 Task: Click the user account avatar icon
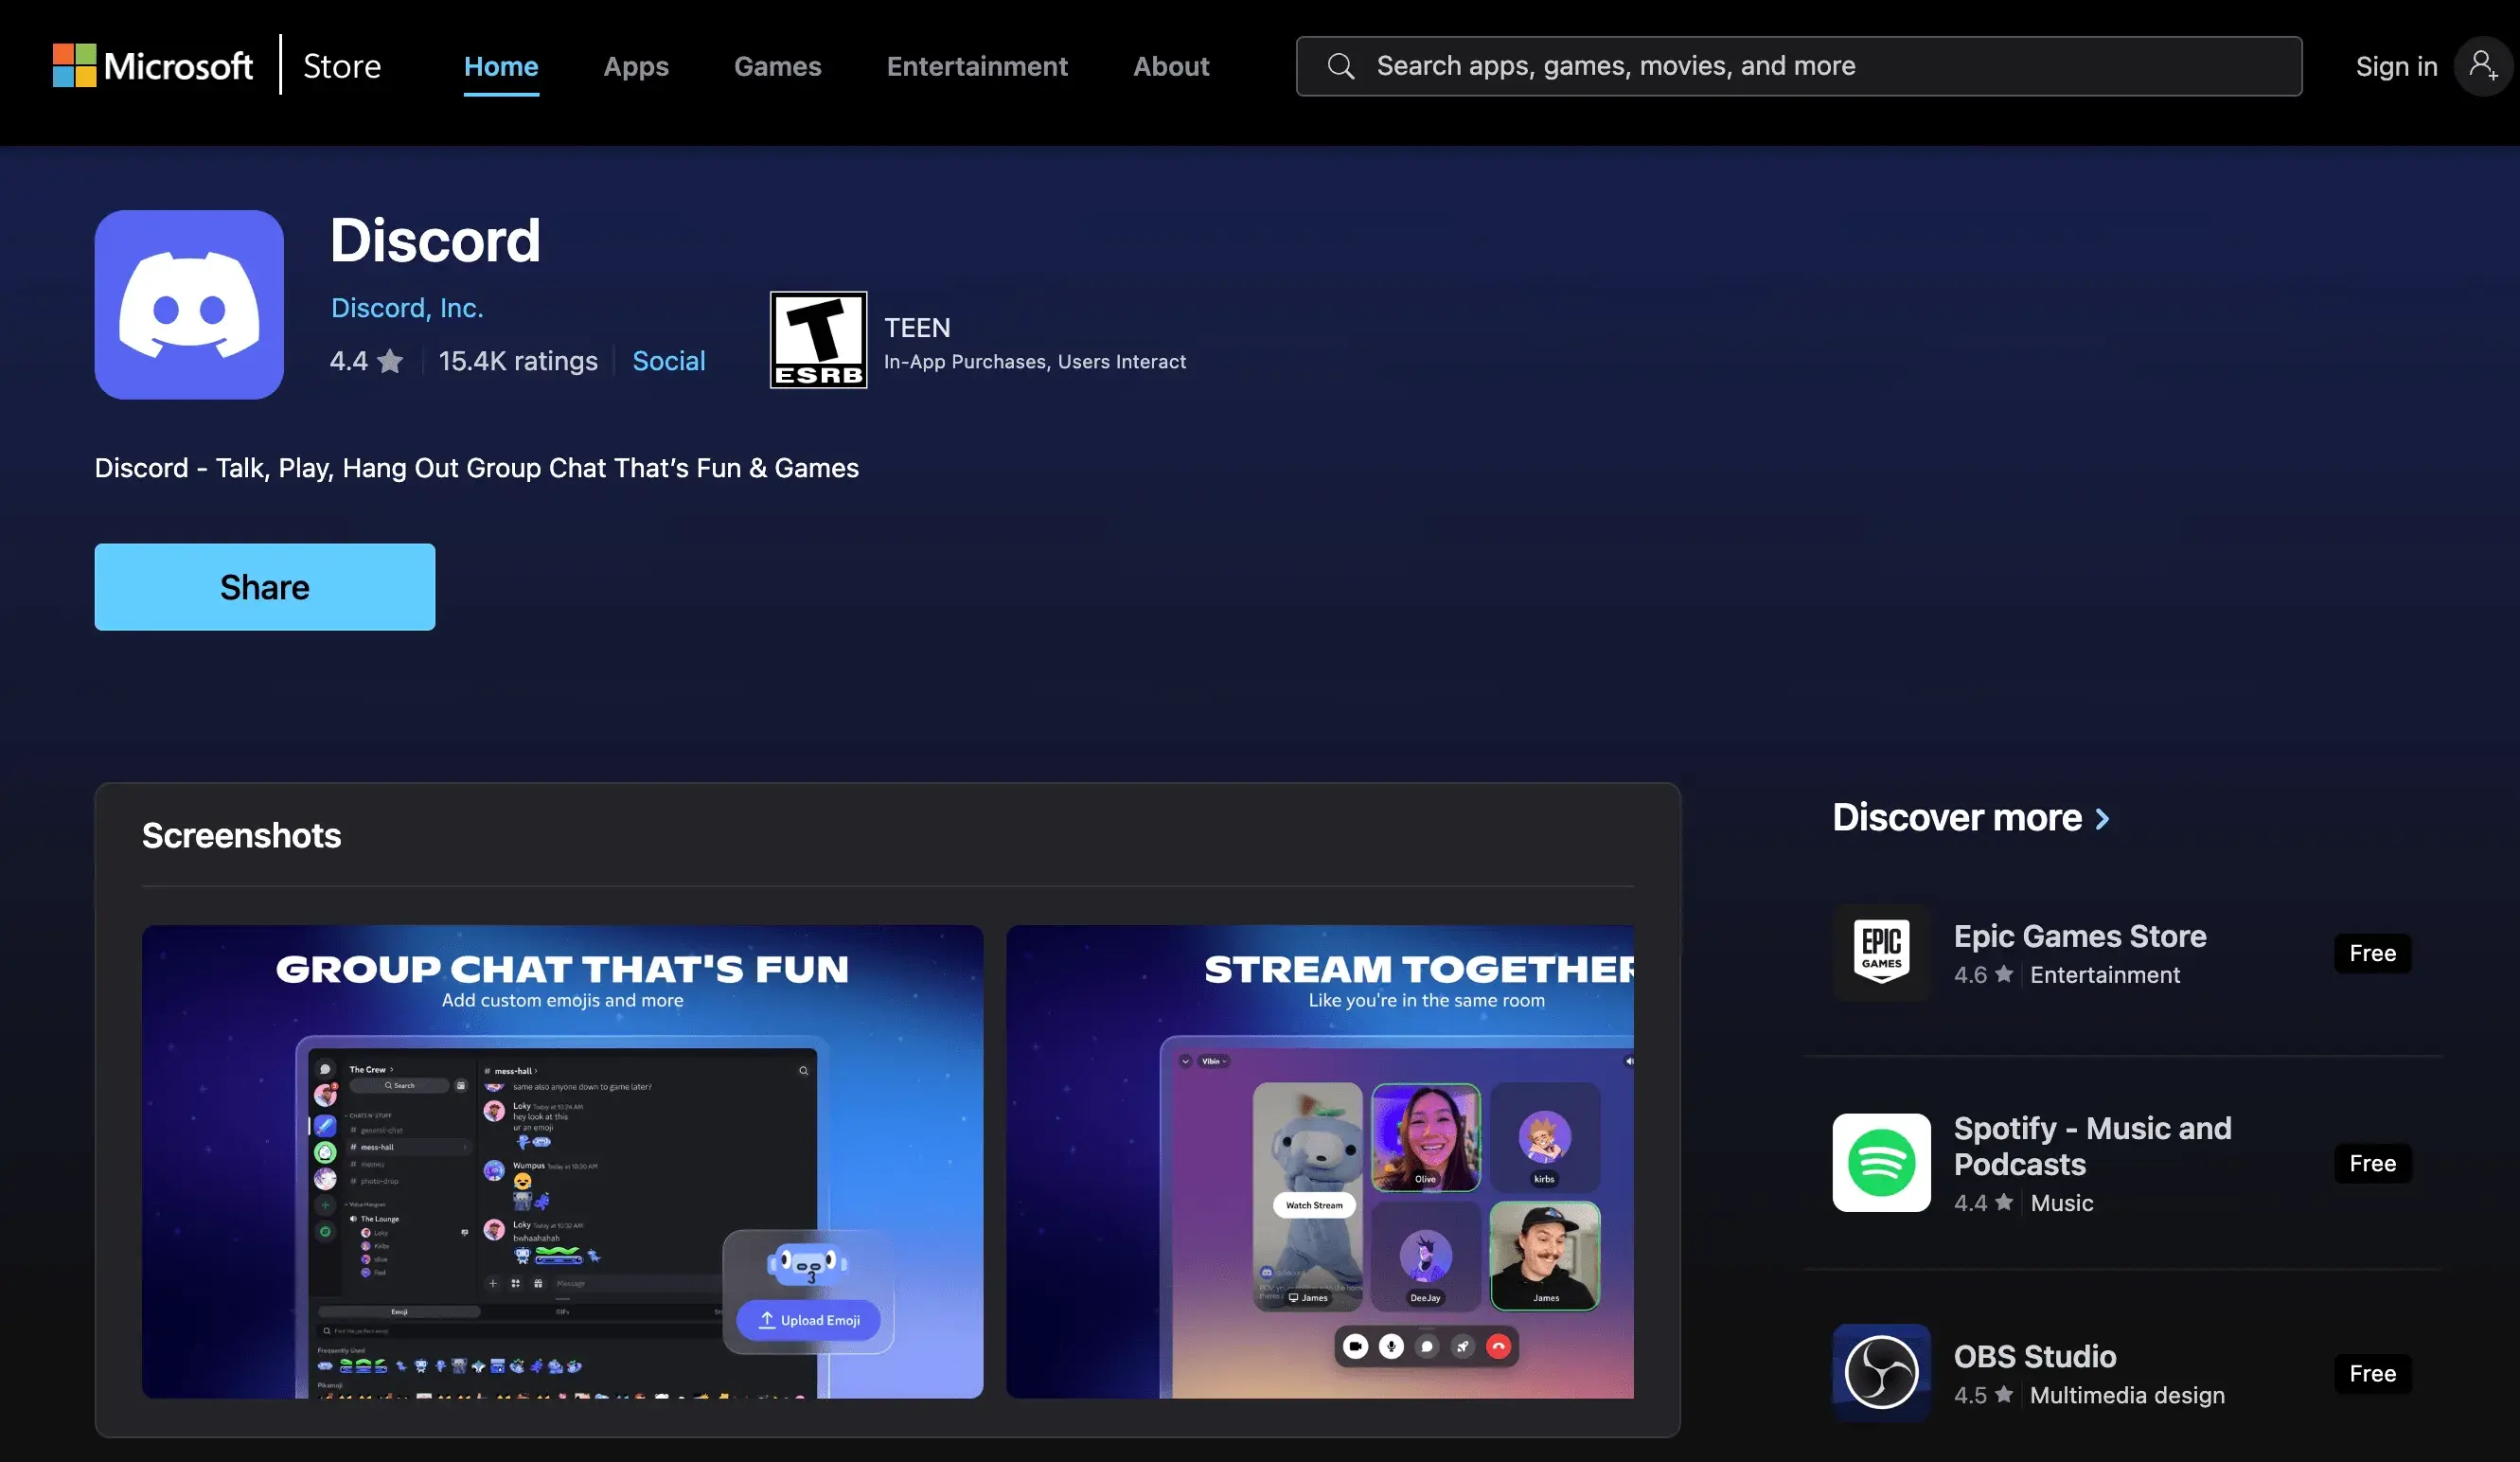2482,66
